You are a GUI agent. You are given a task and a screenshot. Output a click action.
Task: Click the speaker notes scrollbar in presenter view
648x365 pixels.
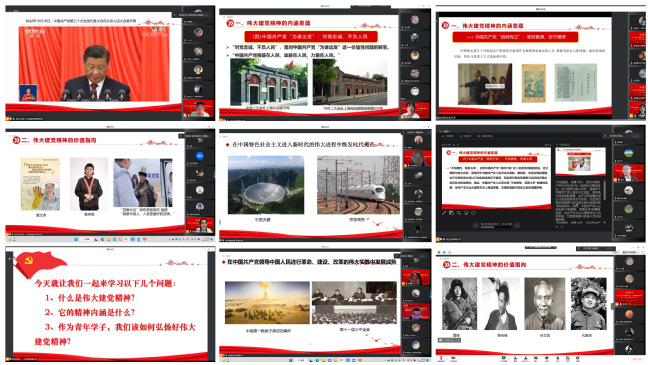(x=604, y=190)
